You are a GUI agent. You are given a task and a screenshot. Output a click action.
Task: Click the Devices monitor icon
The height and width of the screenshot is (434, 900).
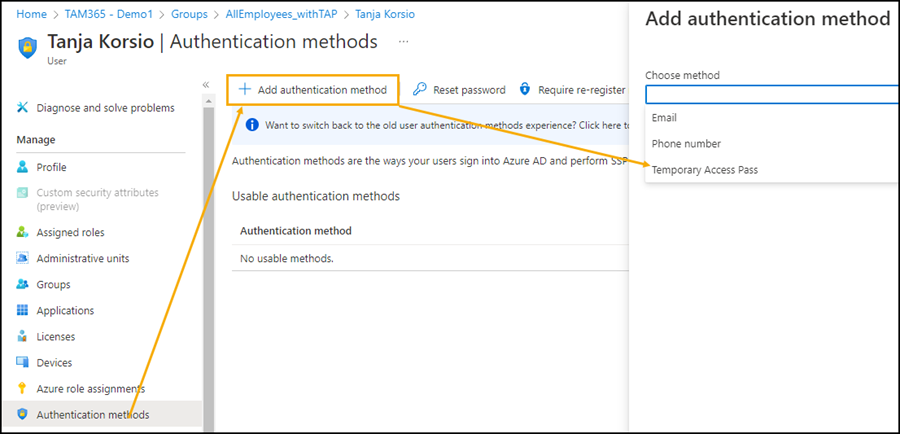22,362
